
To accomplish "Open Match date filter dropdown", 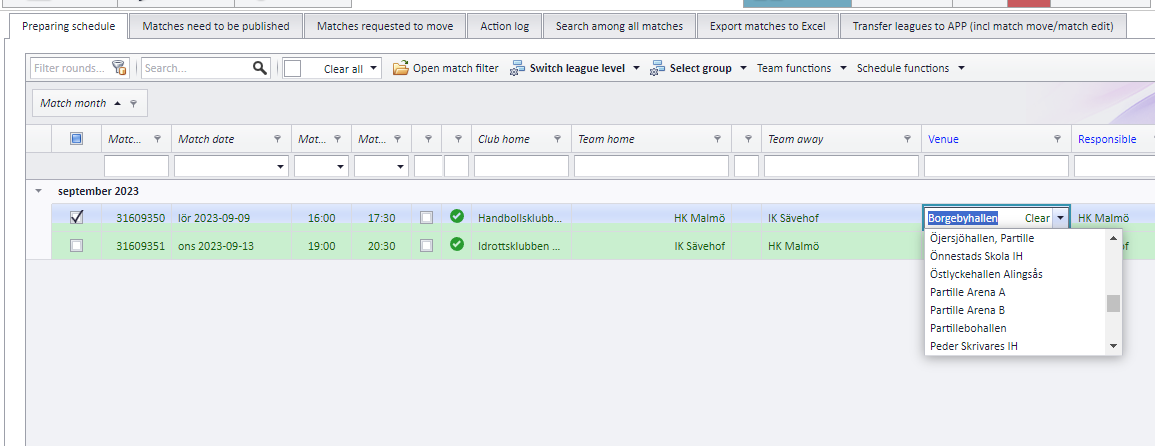I will tap(281, 167).
